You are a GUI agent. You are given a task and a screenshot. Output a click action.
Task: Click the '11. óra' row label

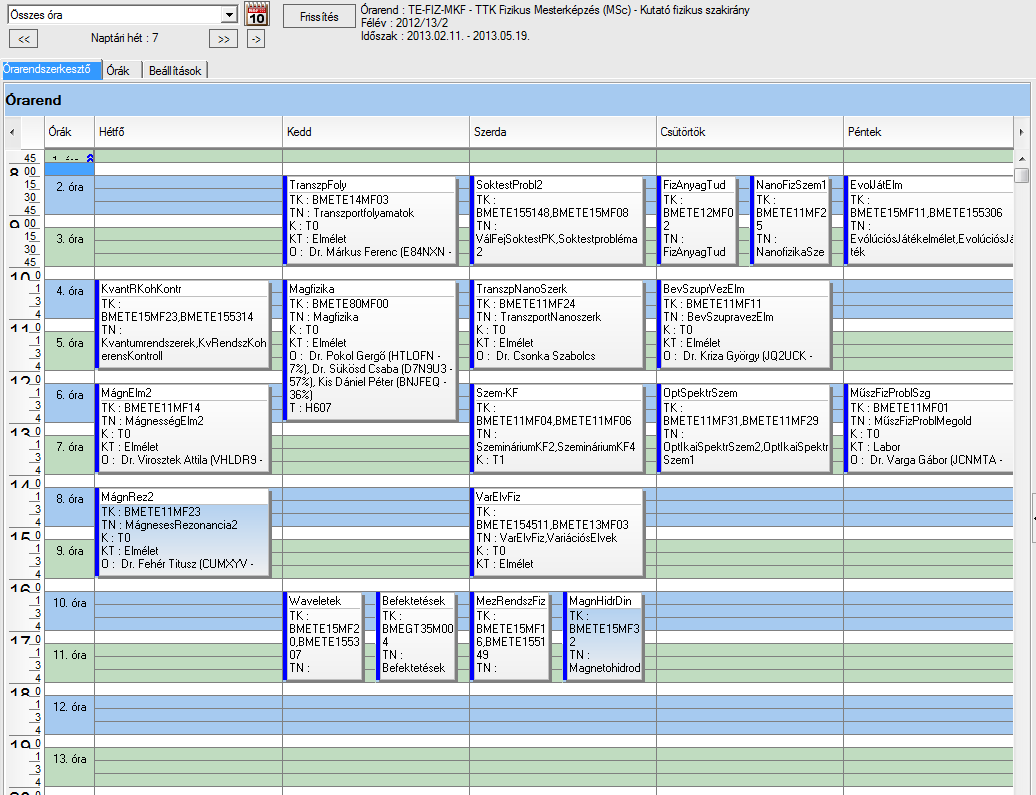tap(69, 656)
